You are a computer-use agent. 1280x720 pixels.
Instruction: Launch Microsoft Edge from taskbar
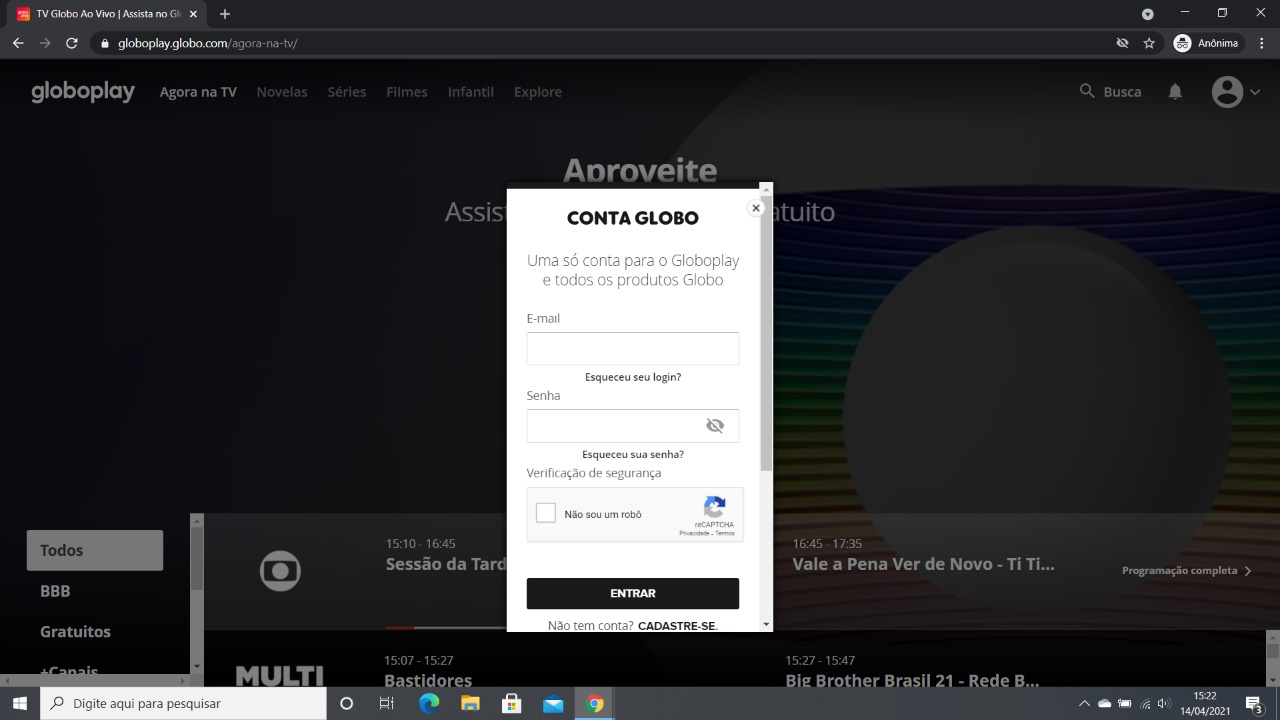coord(429,704)
